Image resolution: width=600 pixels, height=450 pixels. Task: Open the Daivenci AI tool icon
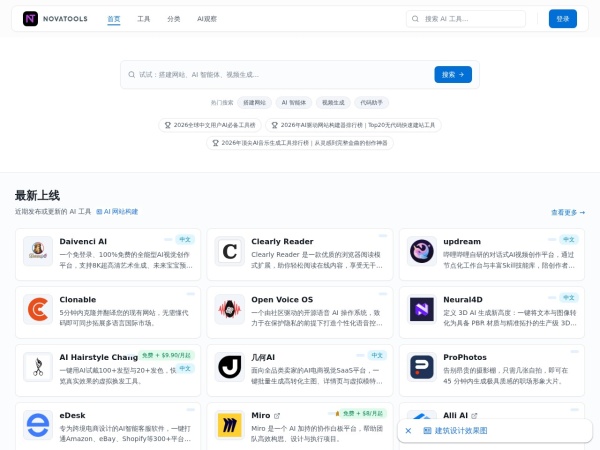coord(38,251)
